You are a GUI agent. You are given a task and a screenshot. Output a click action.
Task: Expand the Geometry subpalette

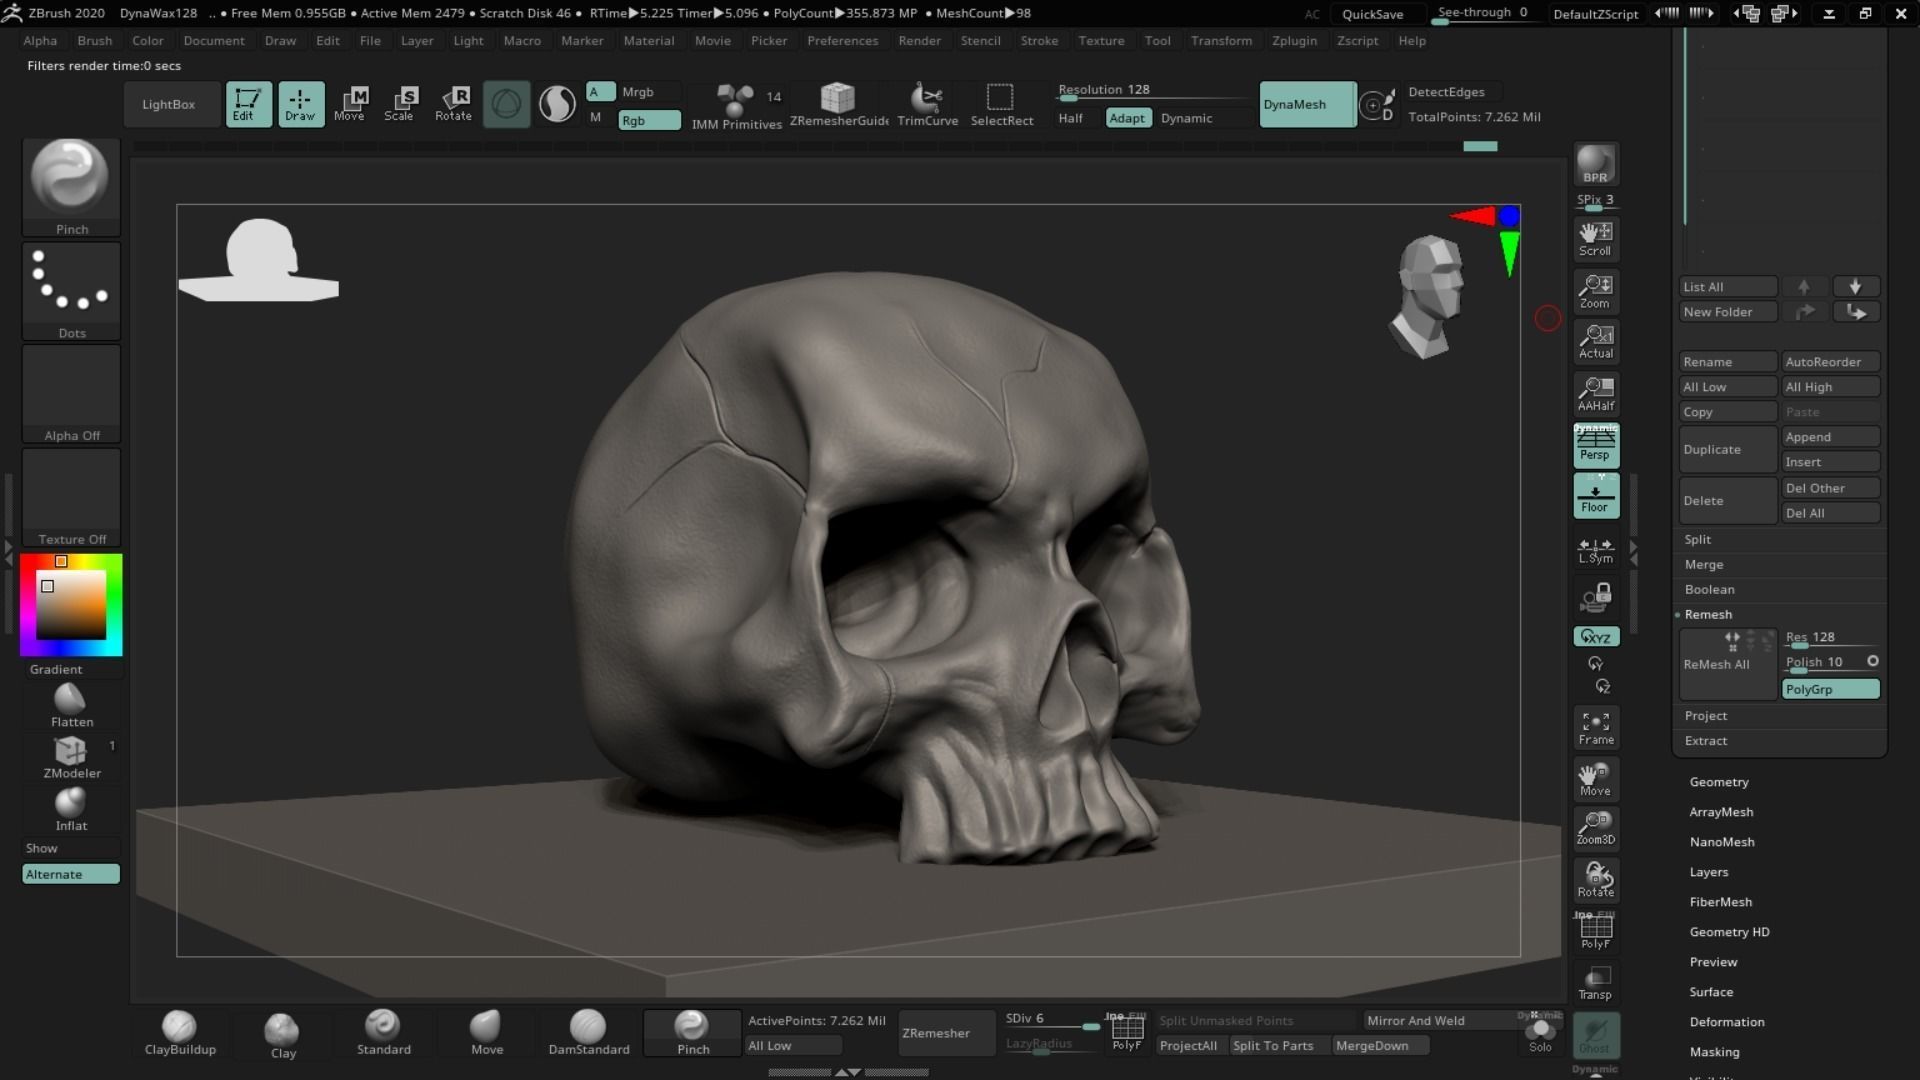click(1719, 782)
